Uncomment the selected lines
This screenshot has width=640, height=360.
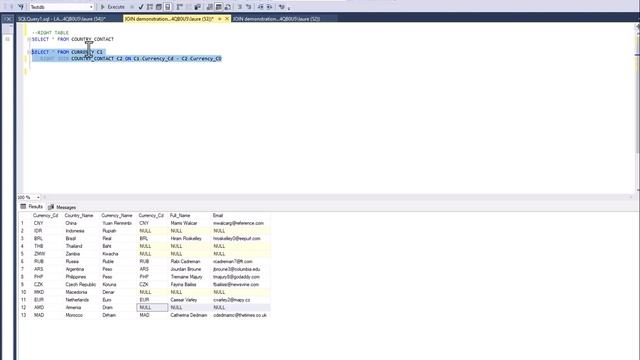tap(249, 7)
